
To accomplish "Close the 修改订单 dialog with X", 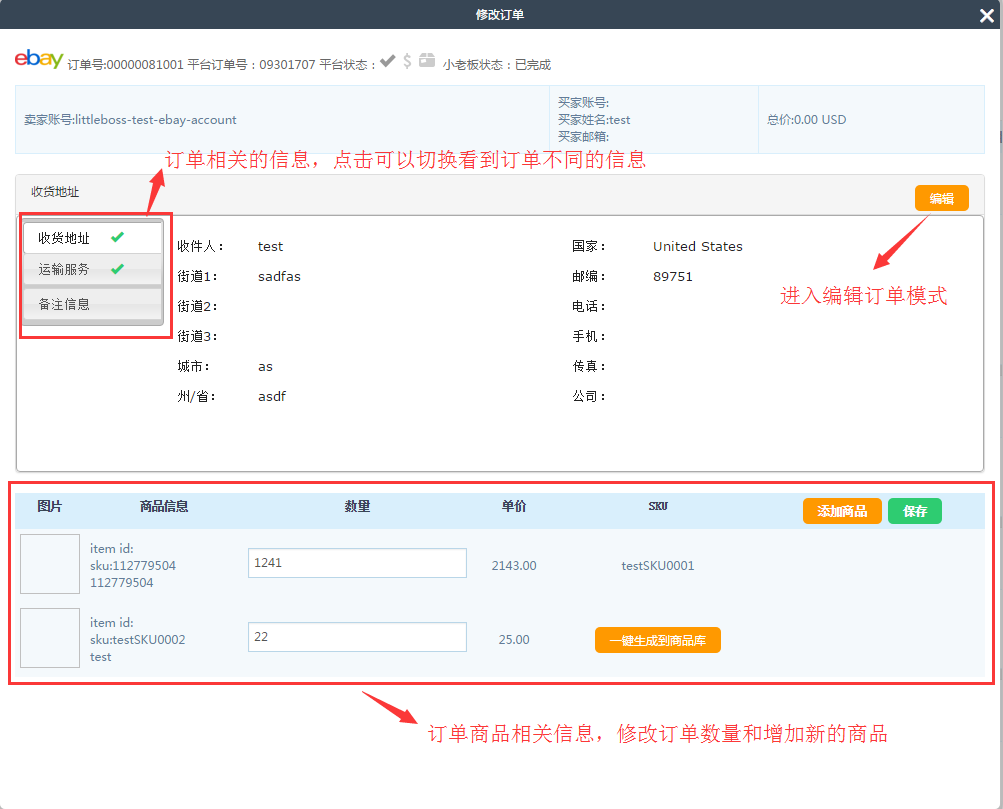I will tap(986, 14).
